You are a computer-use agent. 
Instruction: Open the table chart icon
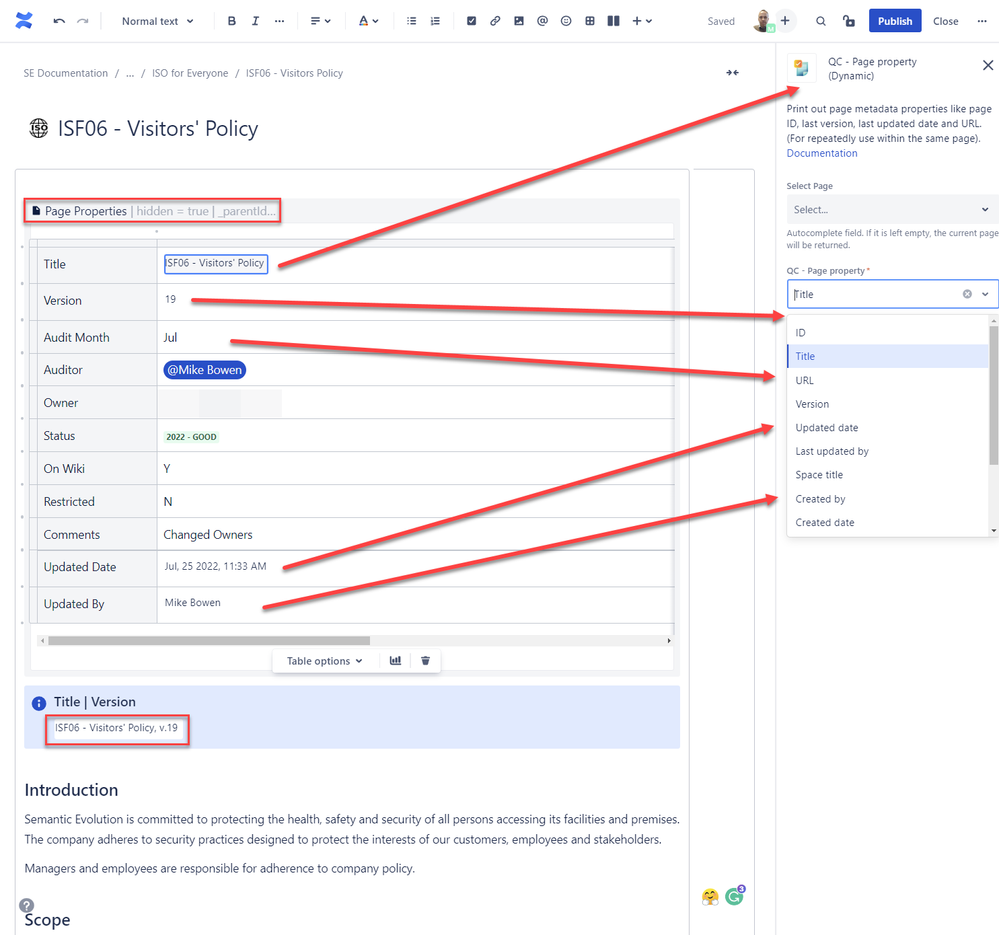click(395, 660)
